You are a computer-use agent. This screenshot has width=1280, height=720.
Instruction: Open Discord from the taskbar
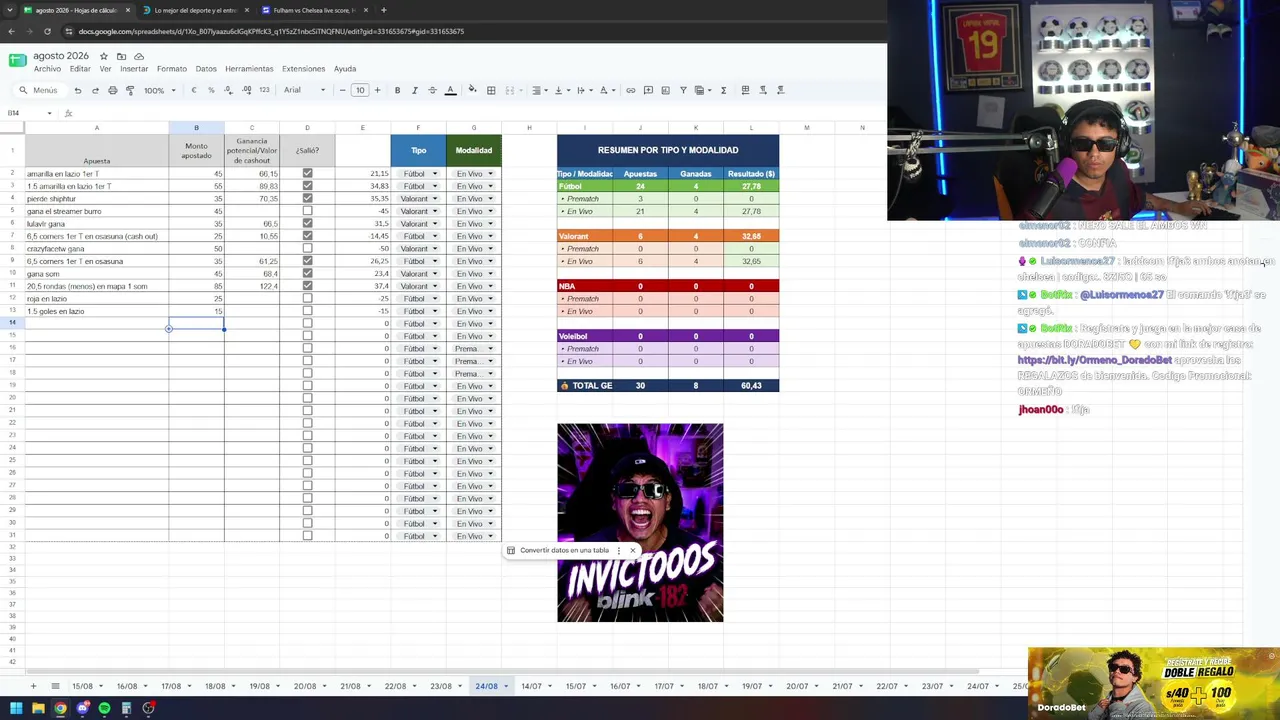click(82, 708)
